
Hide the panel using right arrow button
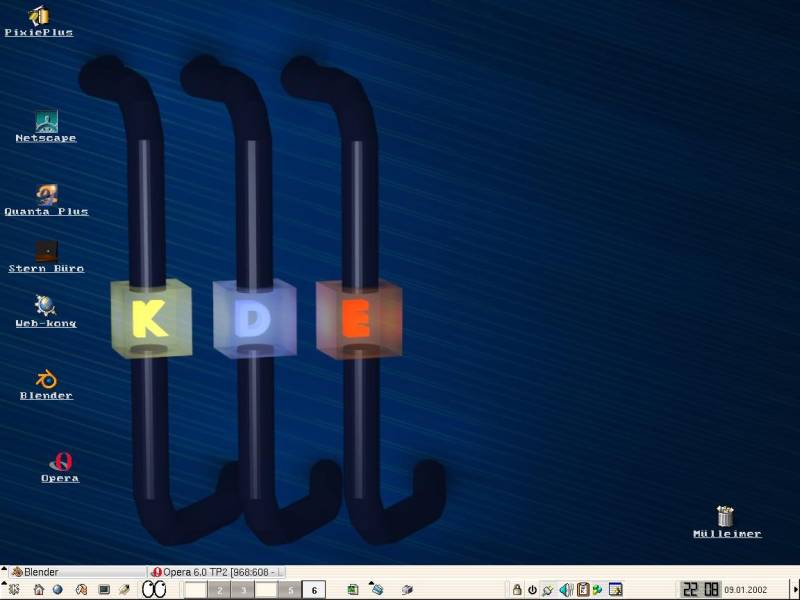(795, 589)
